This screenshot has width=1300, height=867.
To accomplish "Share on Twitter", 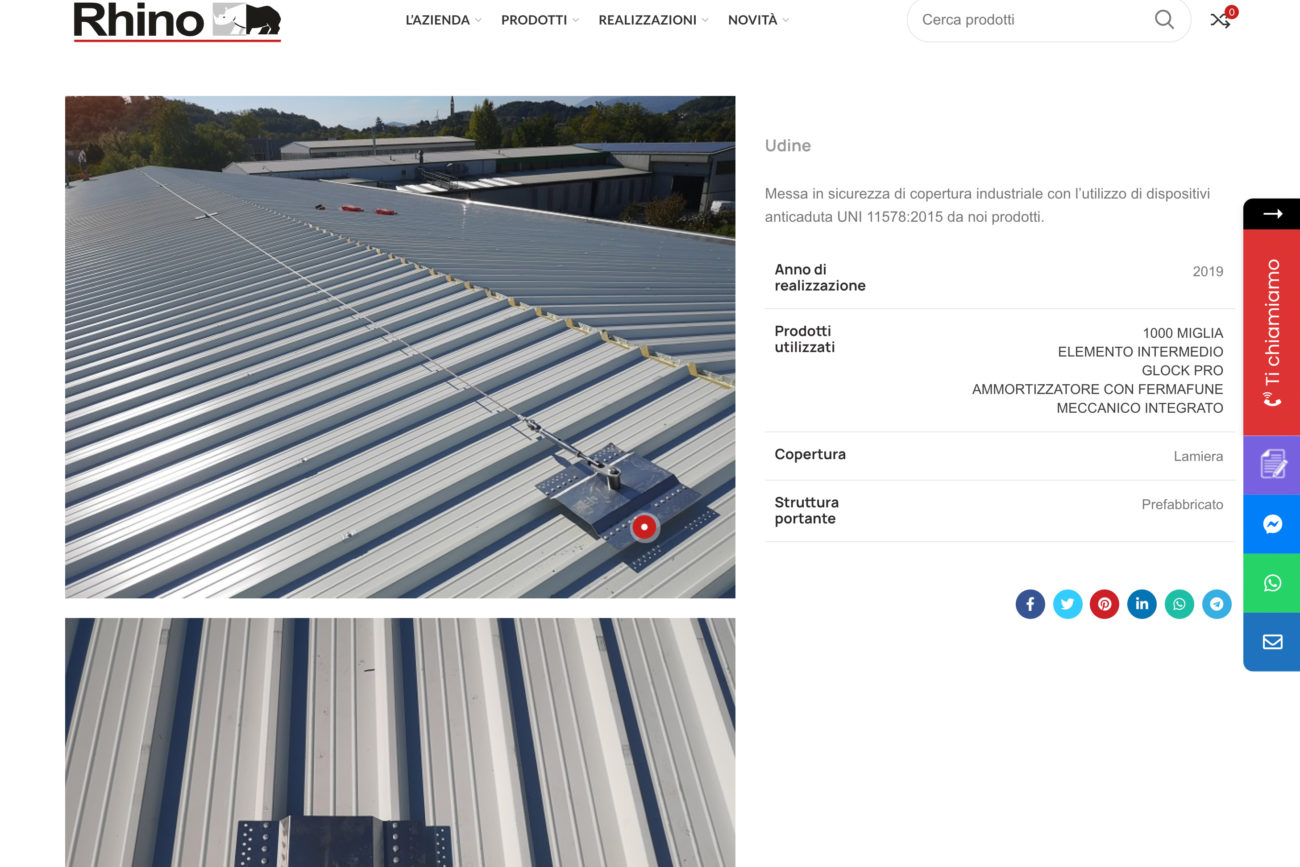I will pos(1067,604).
